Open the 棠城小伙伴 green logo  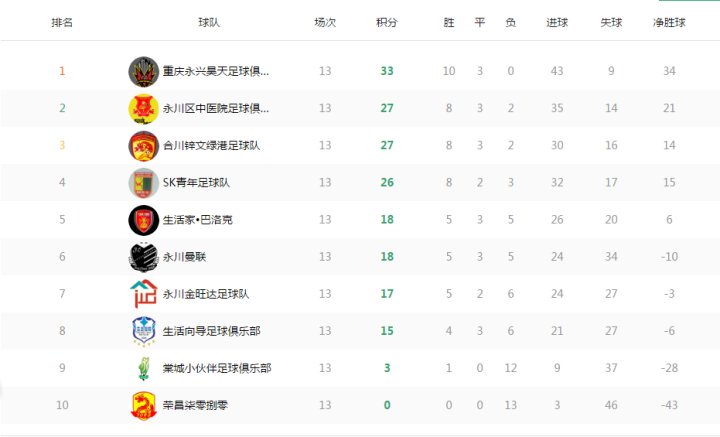point(143,368)
